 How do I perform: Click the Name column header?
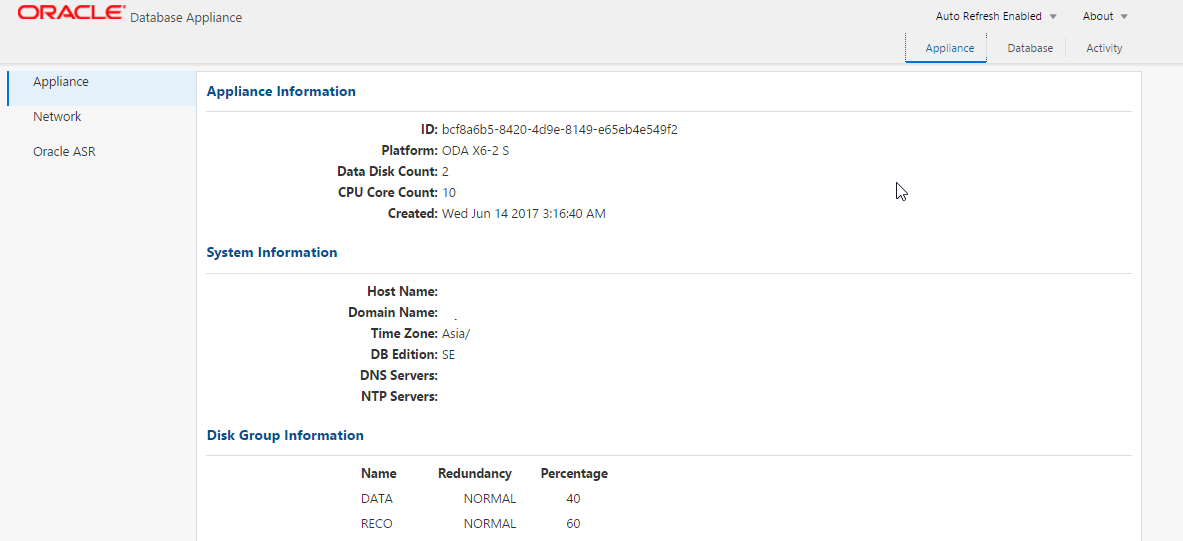[x=379, y=474]
